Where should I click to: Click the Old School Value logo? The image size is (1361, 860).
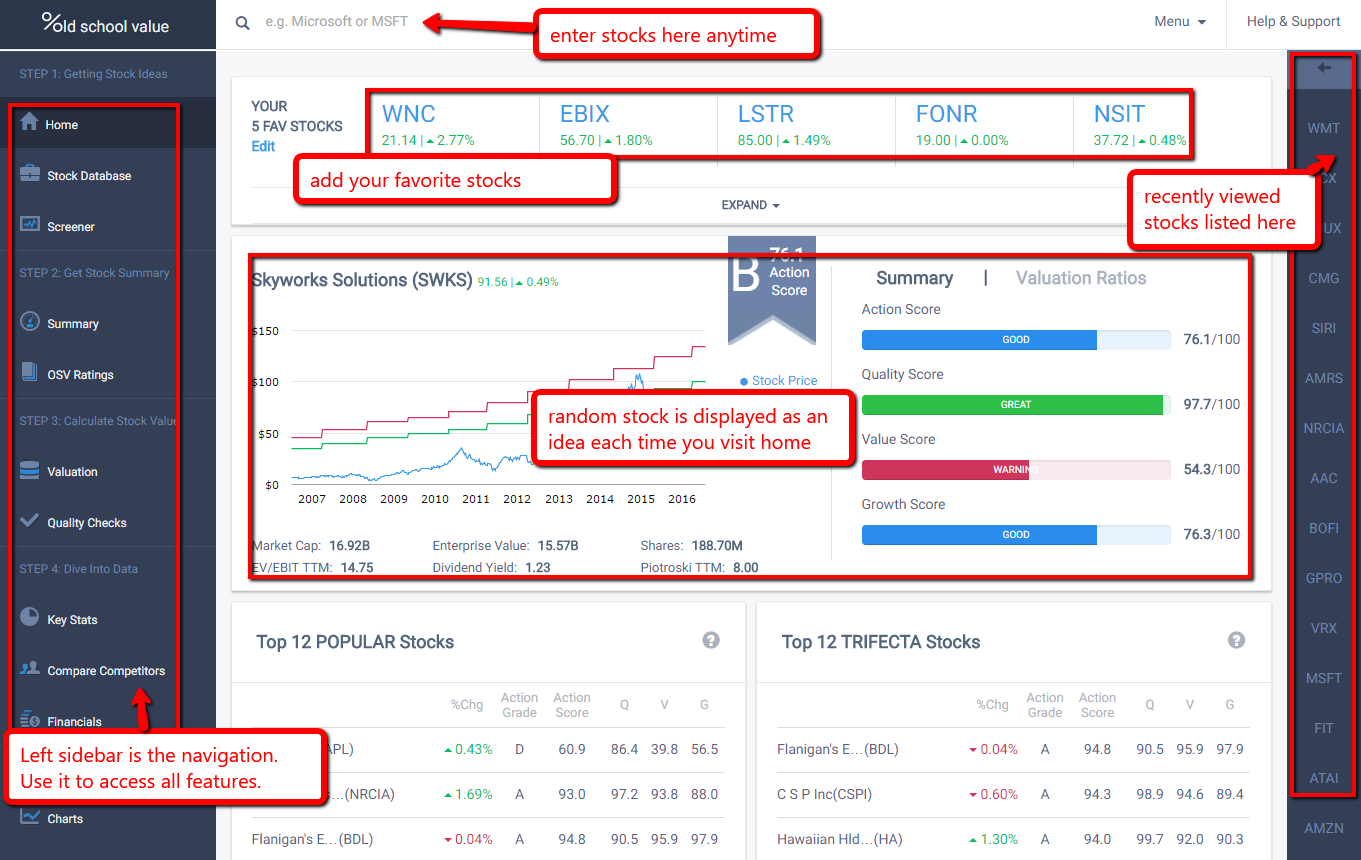[x=106, y=24]
